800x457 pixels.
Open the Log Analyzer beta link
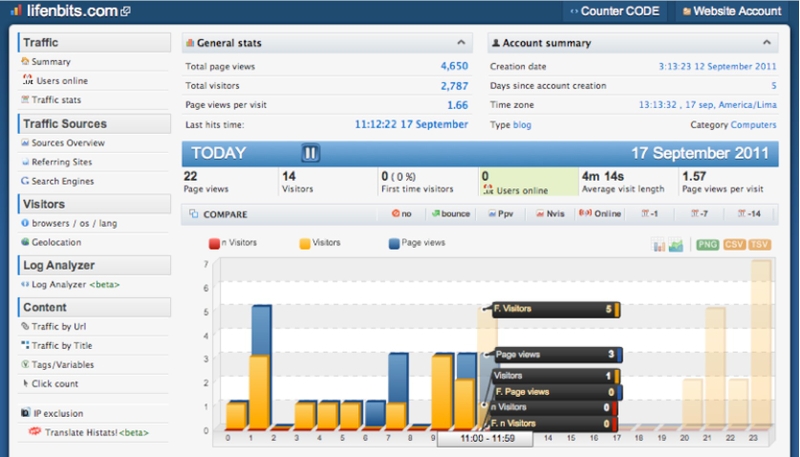click(x=76, y=285)
